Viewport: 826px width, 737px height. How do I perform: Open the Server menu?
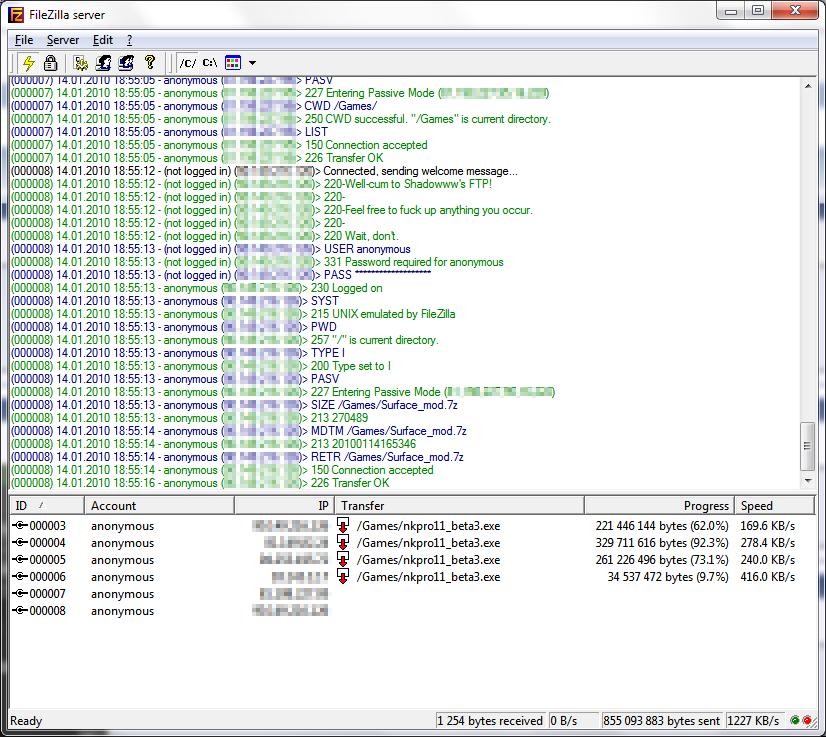[x=63, y=40]
